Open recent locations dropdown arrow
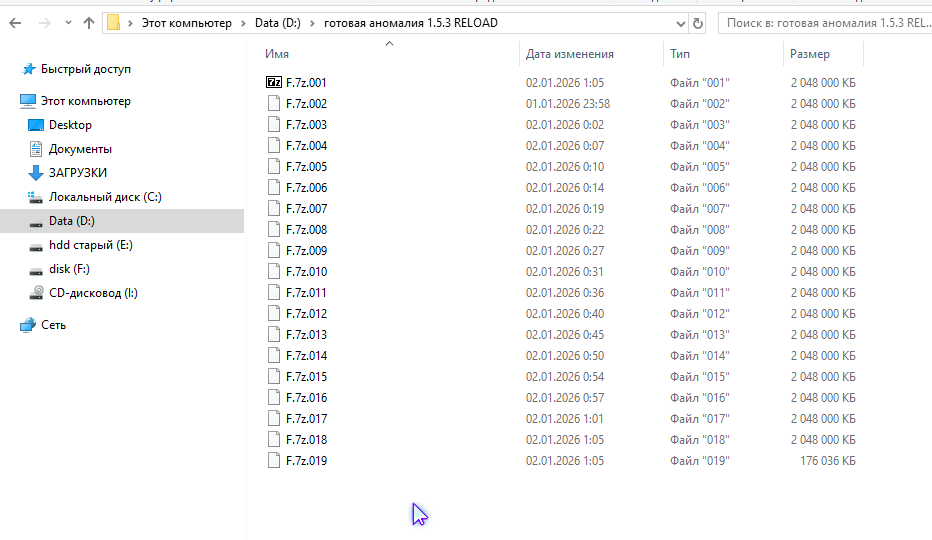Viewport: 932px width, 540px height. 68,23
